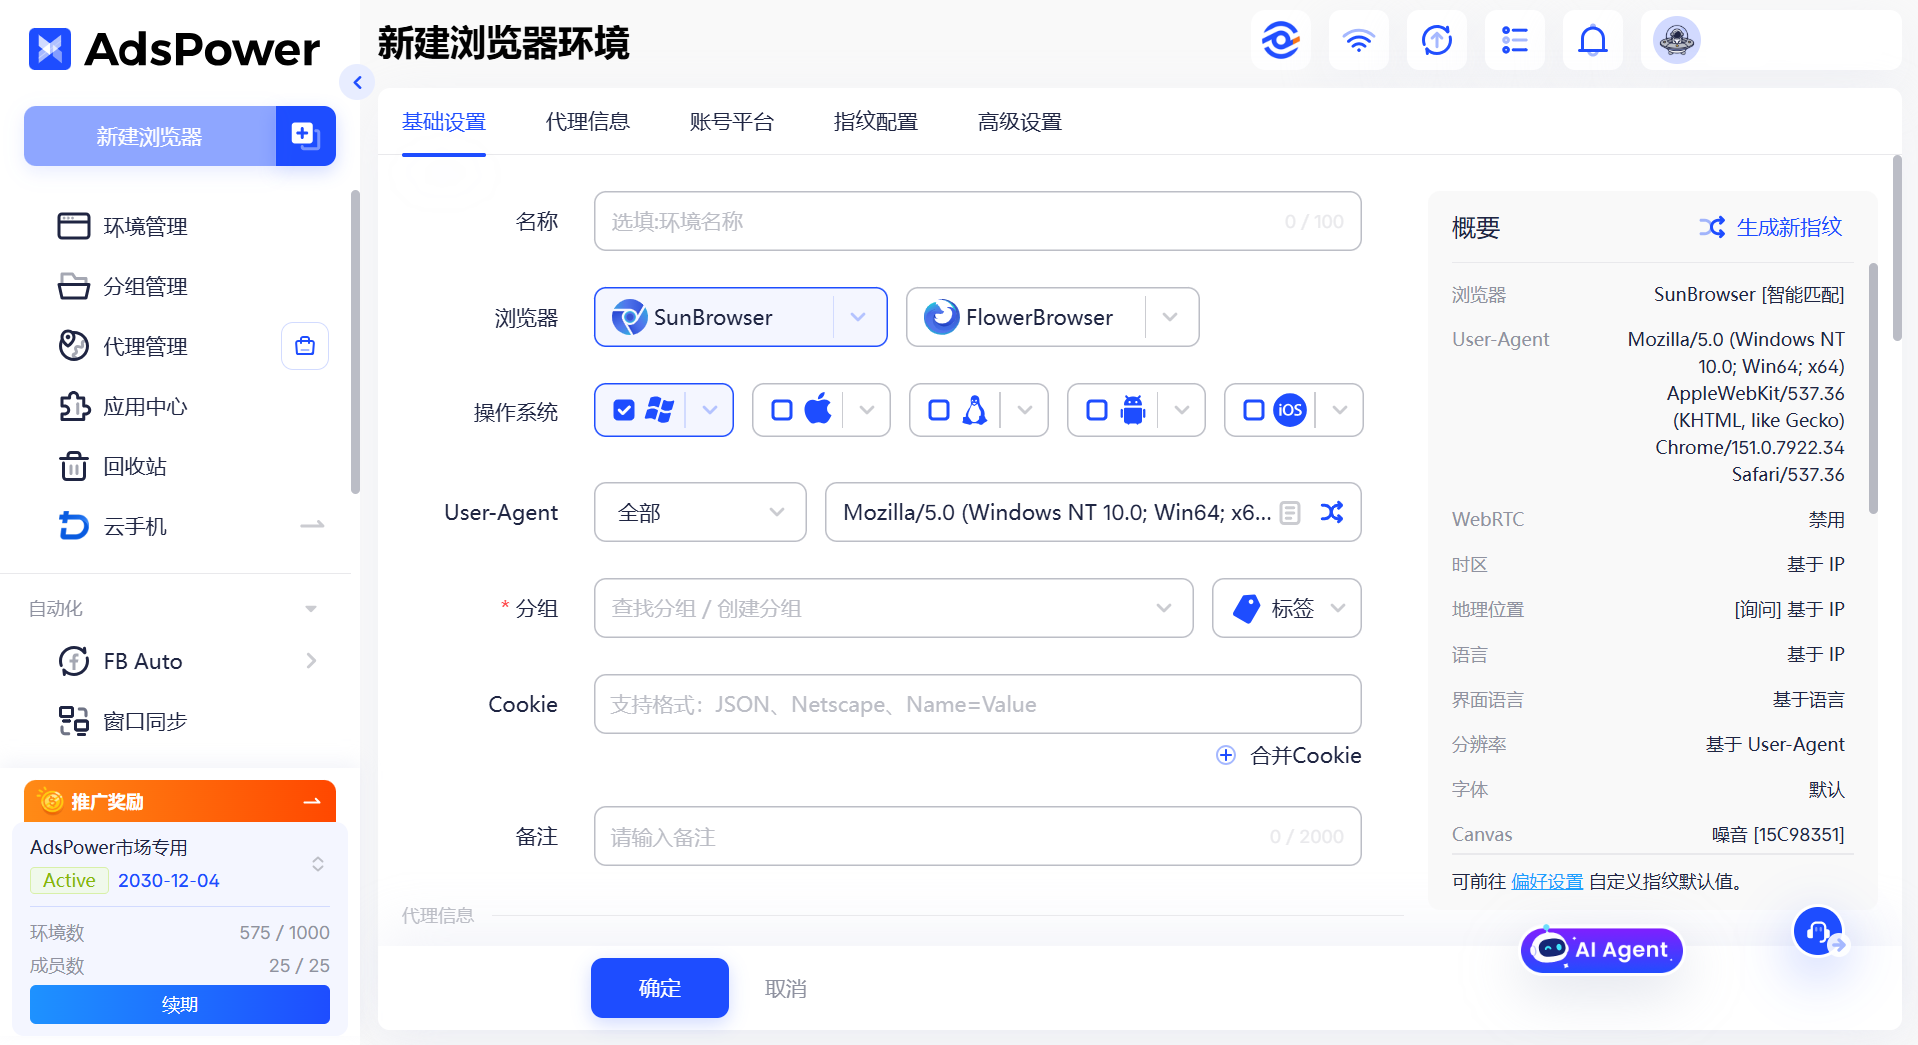Open the AI Agent assistant
Screen dimensions: 1918x1045
(x=1601, y=949)
